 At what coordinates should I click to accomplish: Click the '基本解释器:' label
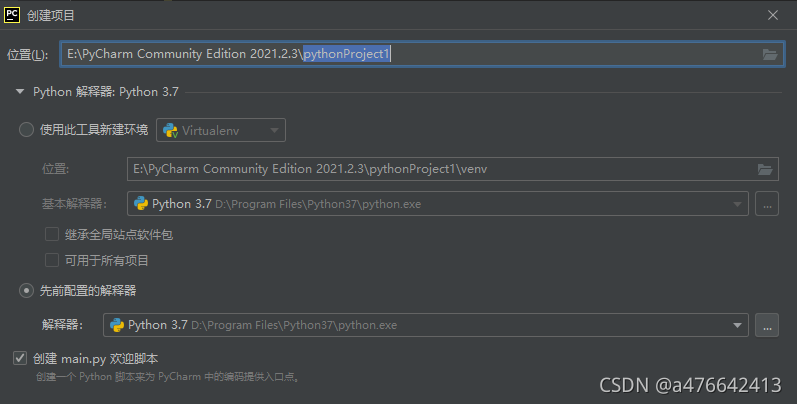pos(75,204)
